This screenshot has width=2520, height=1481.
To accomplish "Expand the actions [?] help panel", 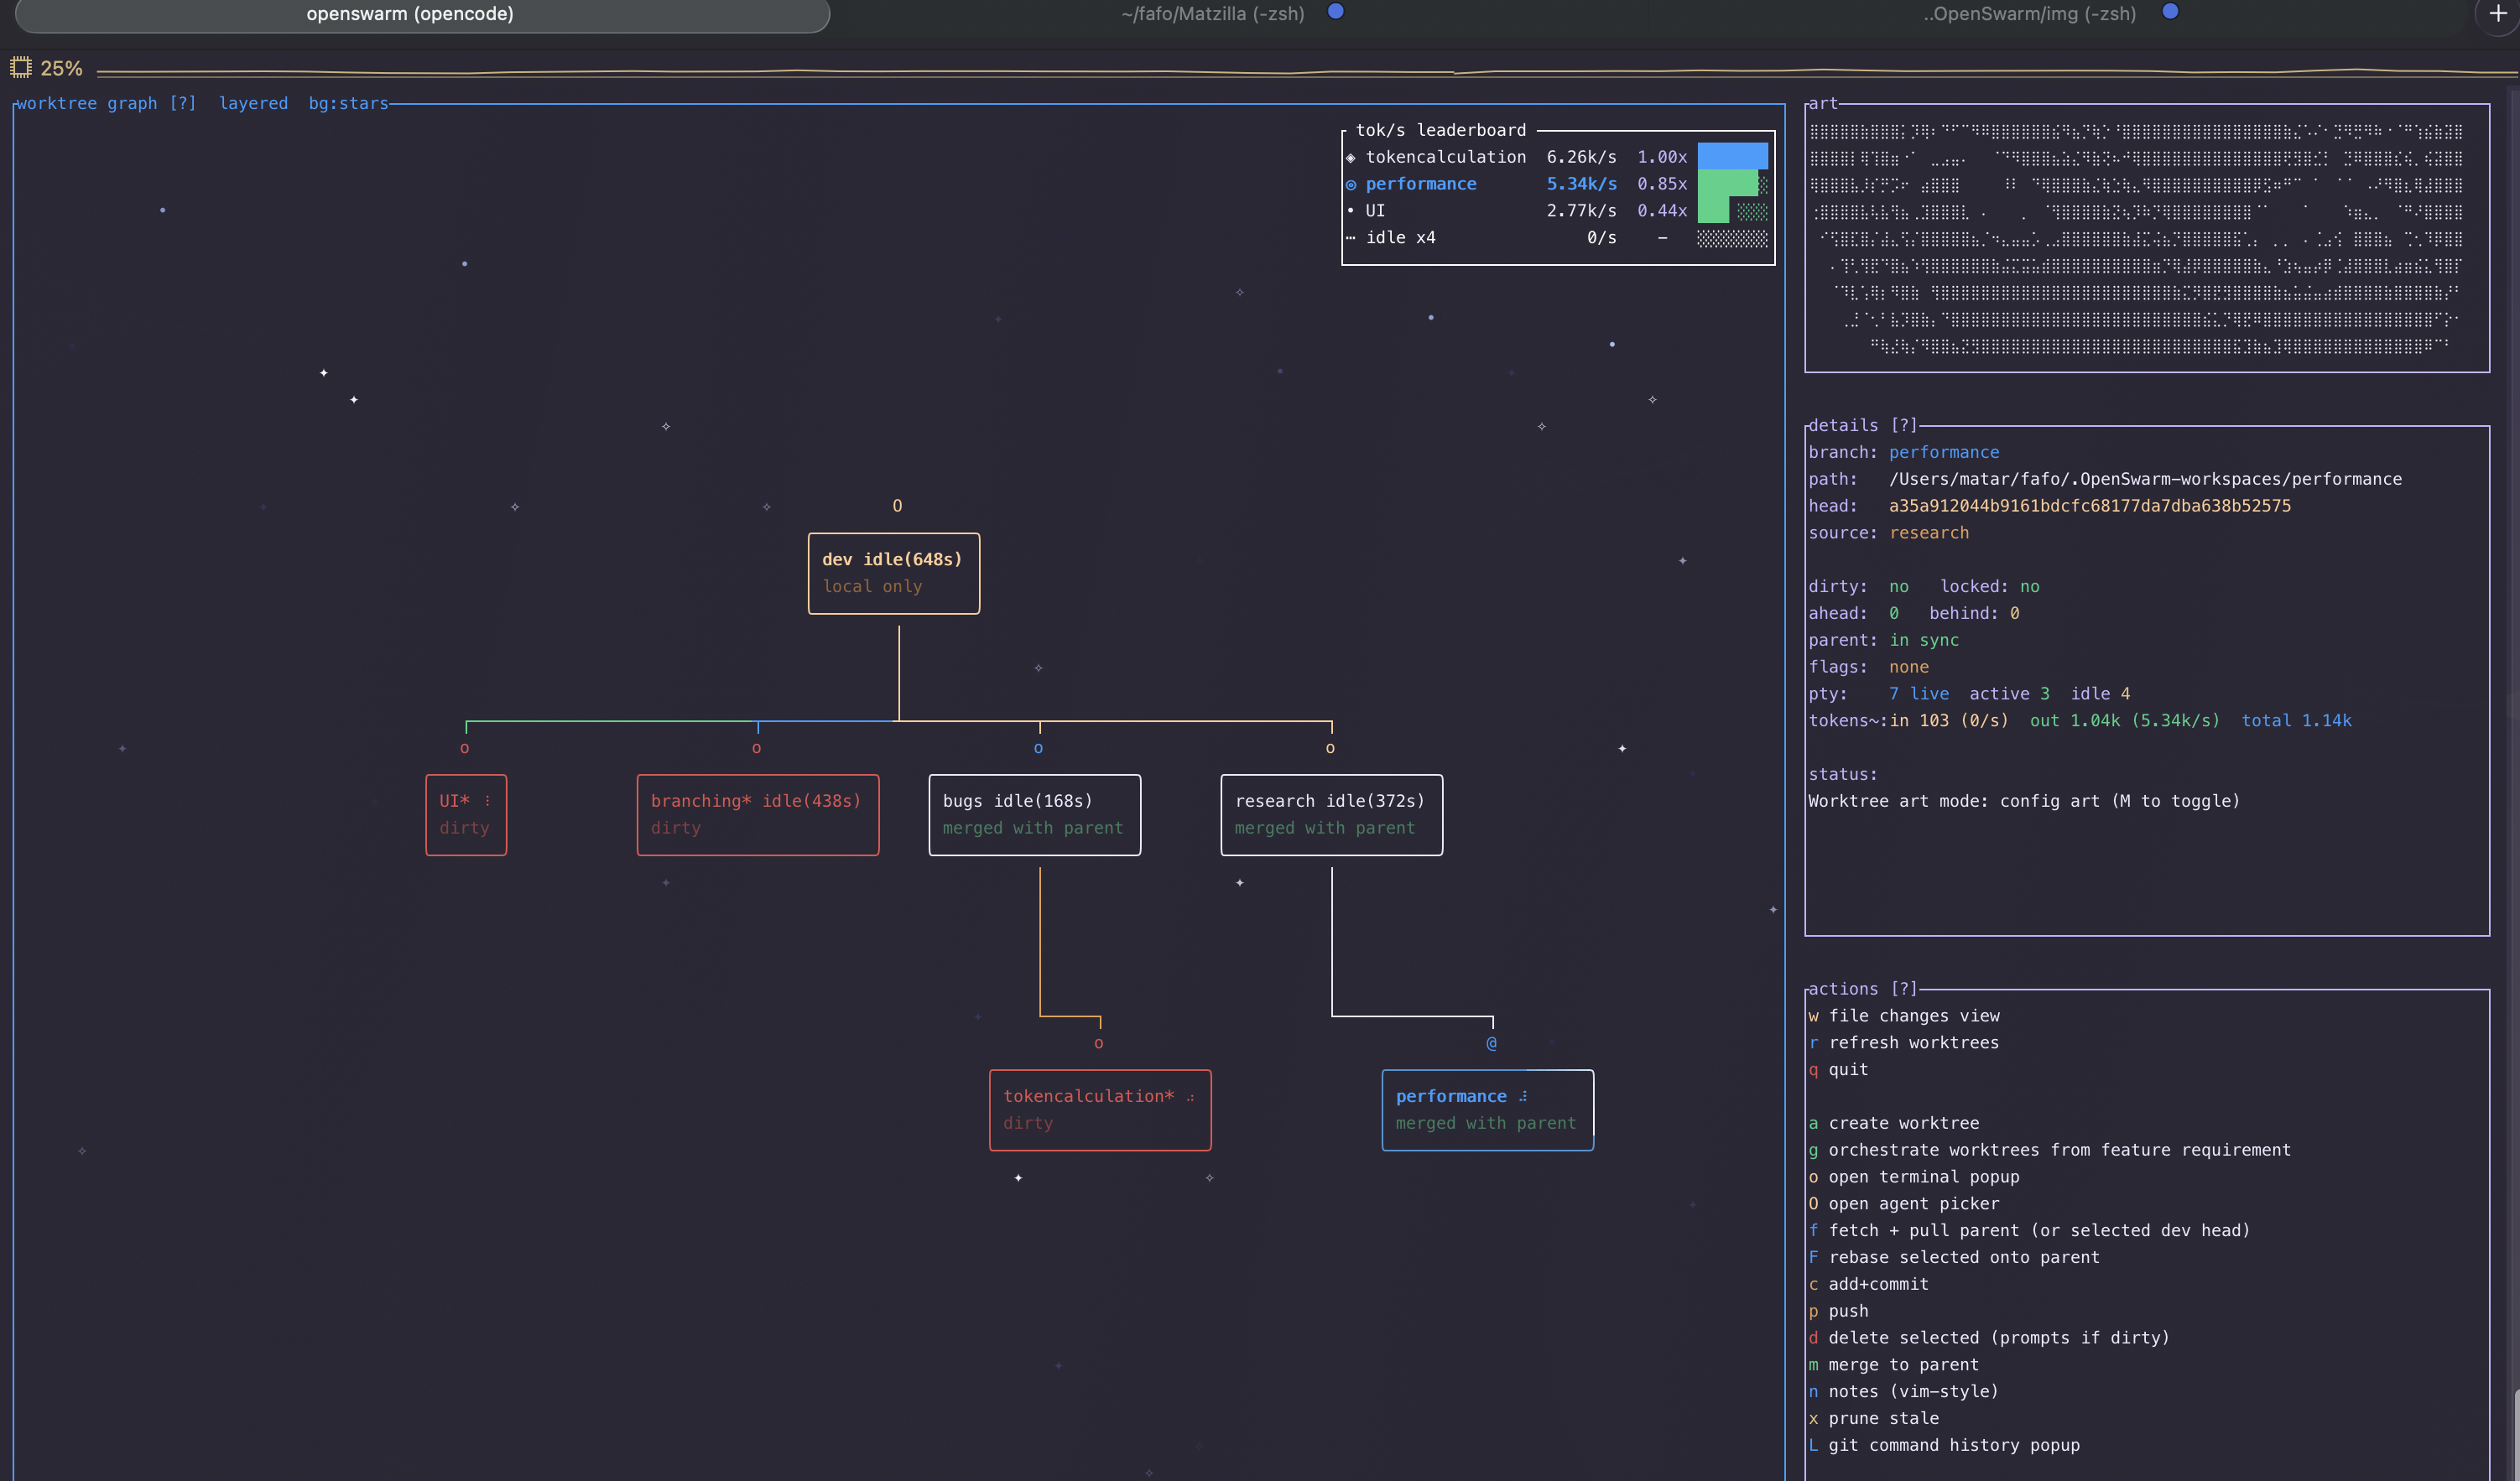I will [x=1905, y=988].
